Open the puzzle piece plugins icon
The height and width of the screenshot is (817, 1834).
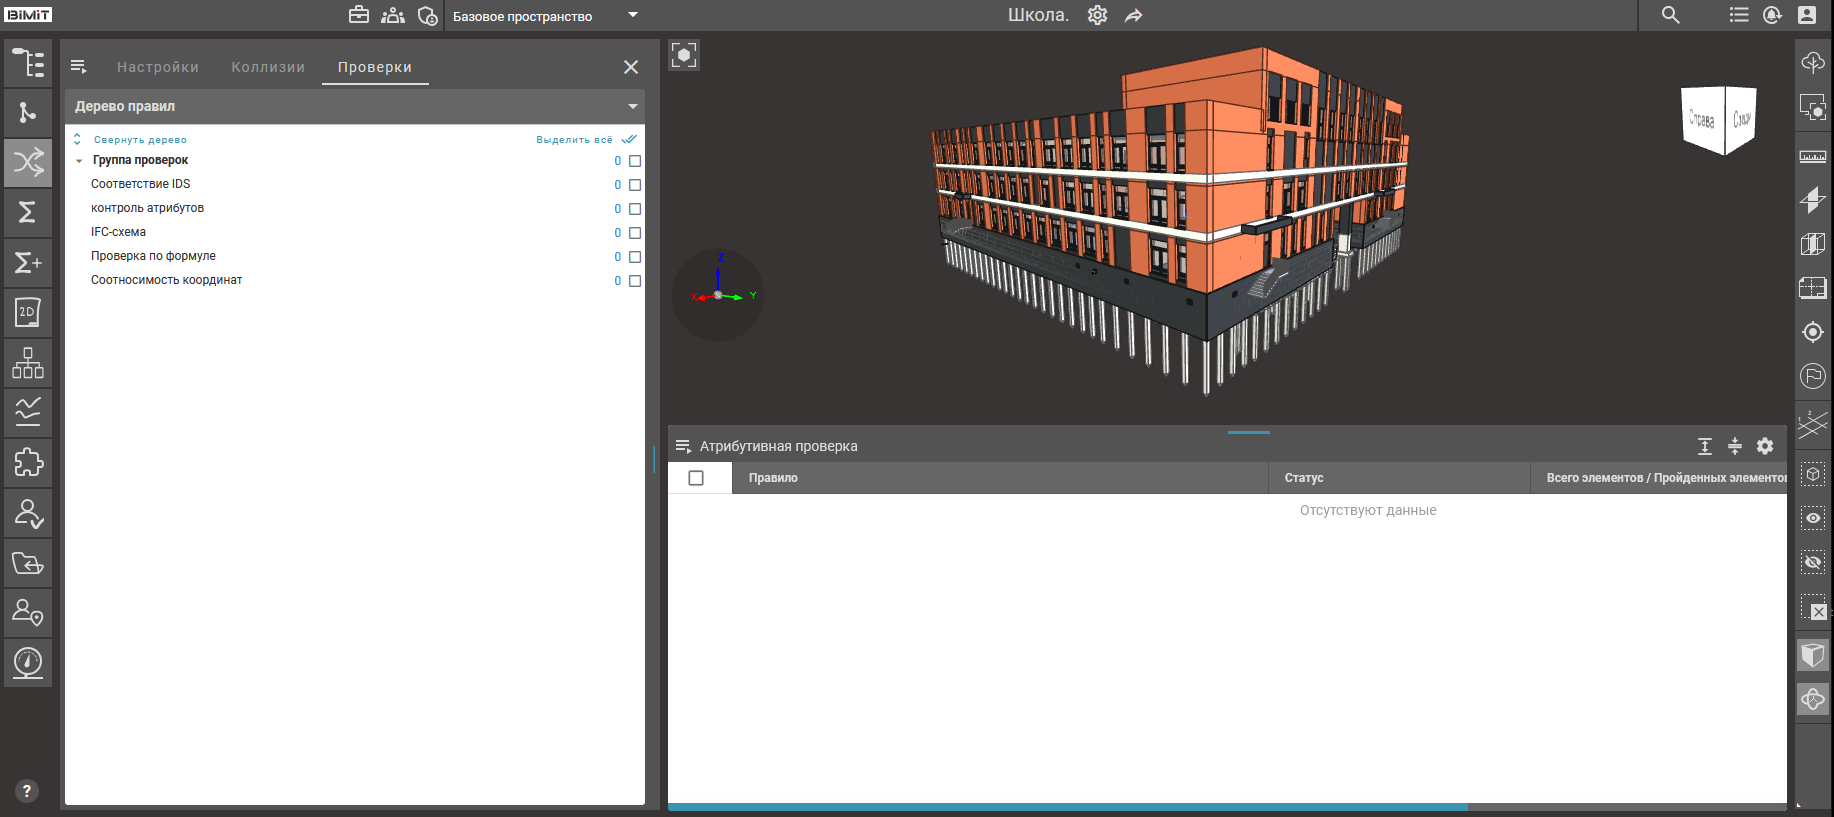(x=28, y=462)
